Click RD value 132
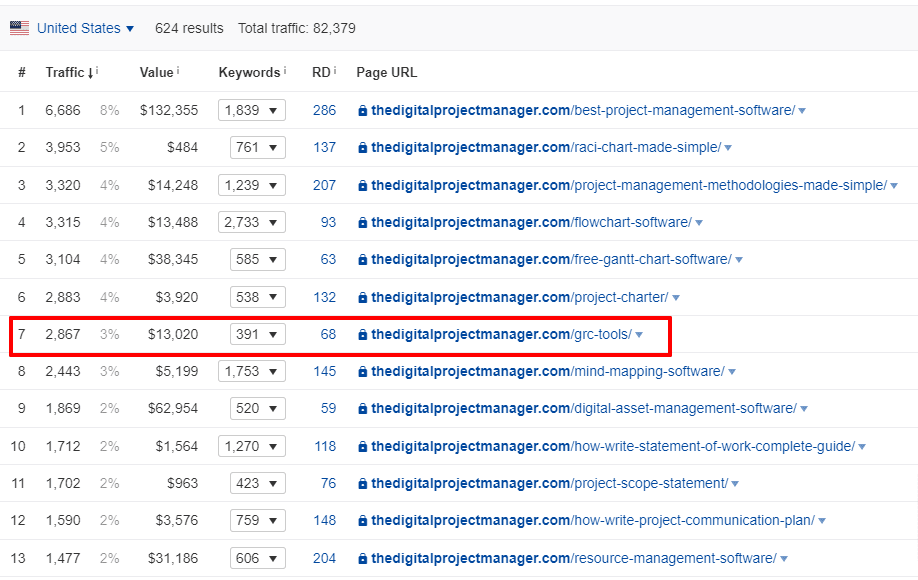Screen dimensions: 918x580 pos(324,297)
